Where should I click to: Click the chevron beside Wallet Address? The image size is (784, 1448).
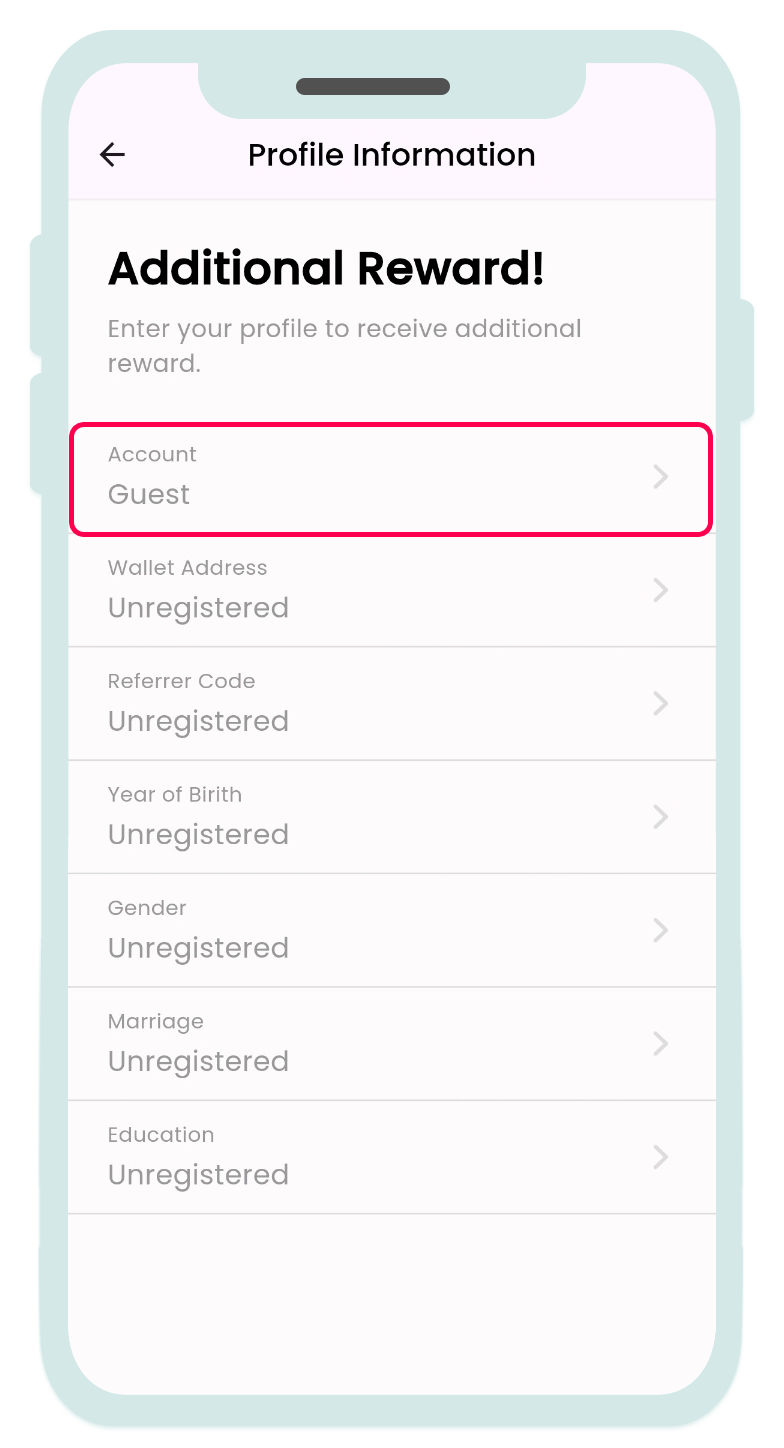660,590
